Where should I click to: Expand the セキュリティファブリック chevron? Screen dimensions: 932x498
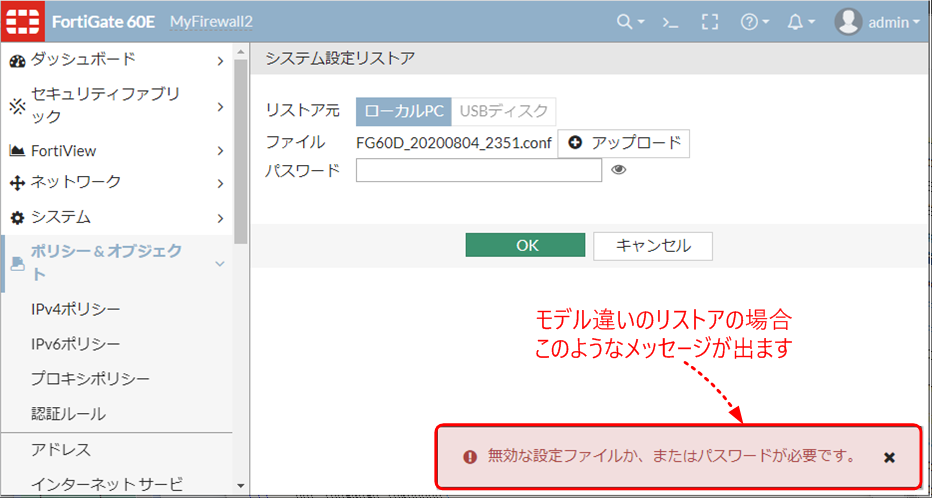point(221,107)
